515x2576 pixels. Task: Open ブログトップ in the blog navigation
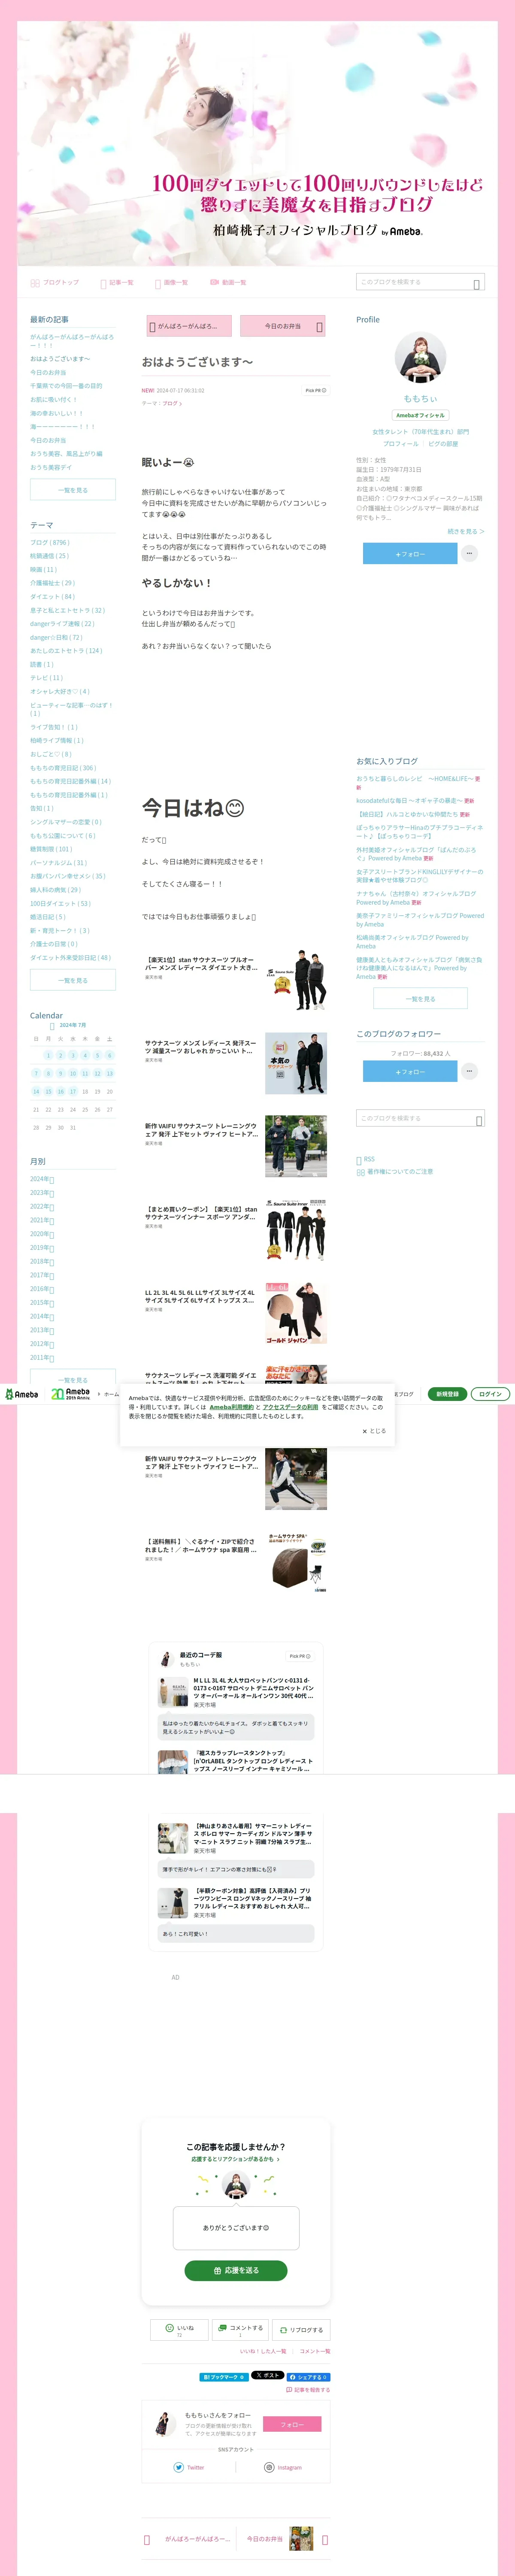[55, 283]
